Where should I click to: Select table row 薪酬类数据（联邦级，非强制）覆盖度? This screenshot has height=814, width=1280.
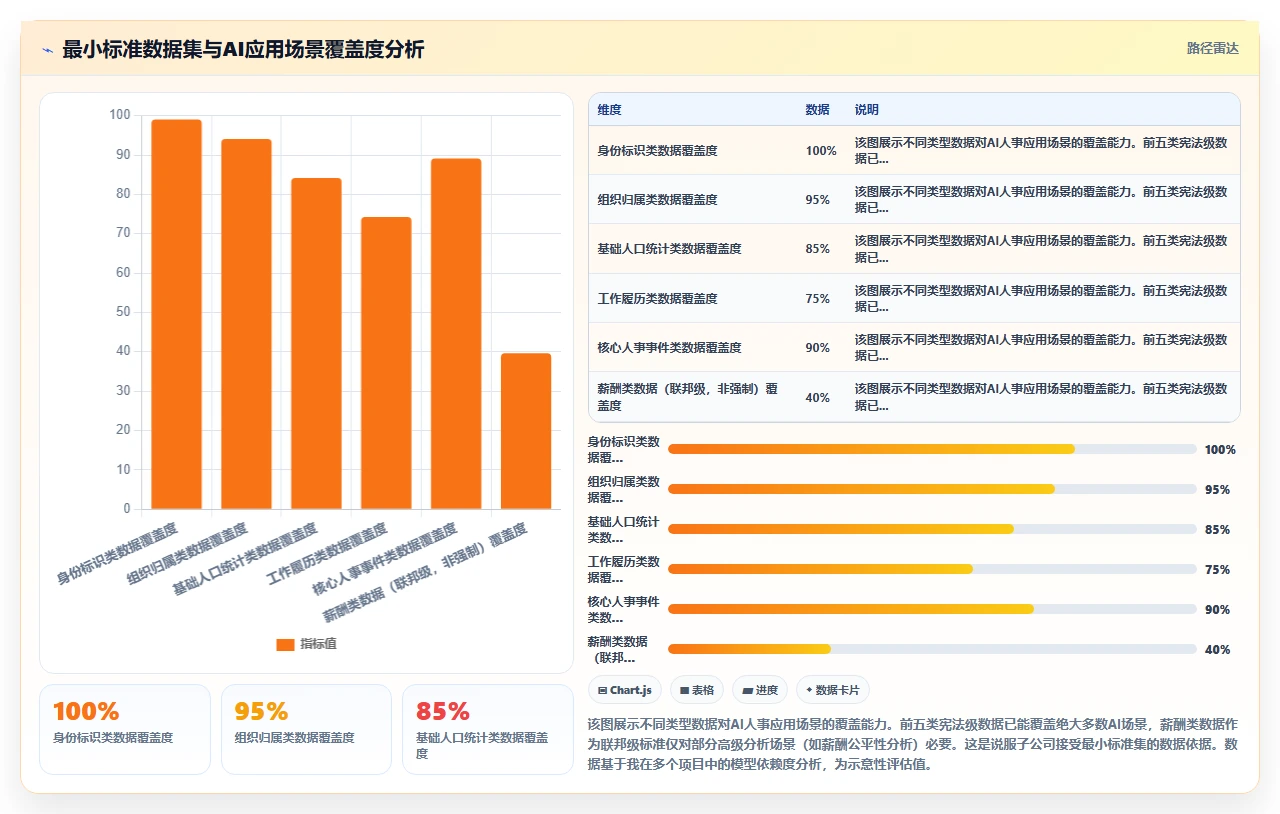tap(914, 397)
